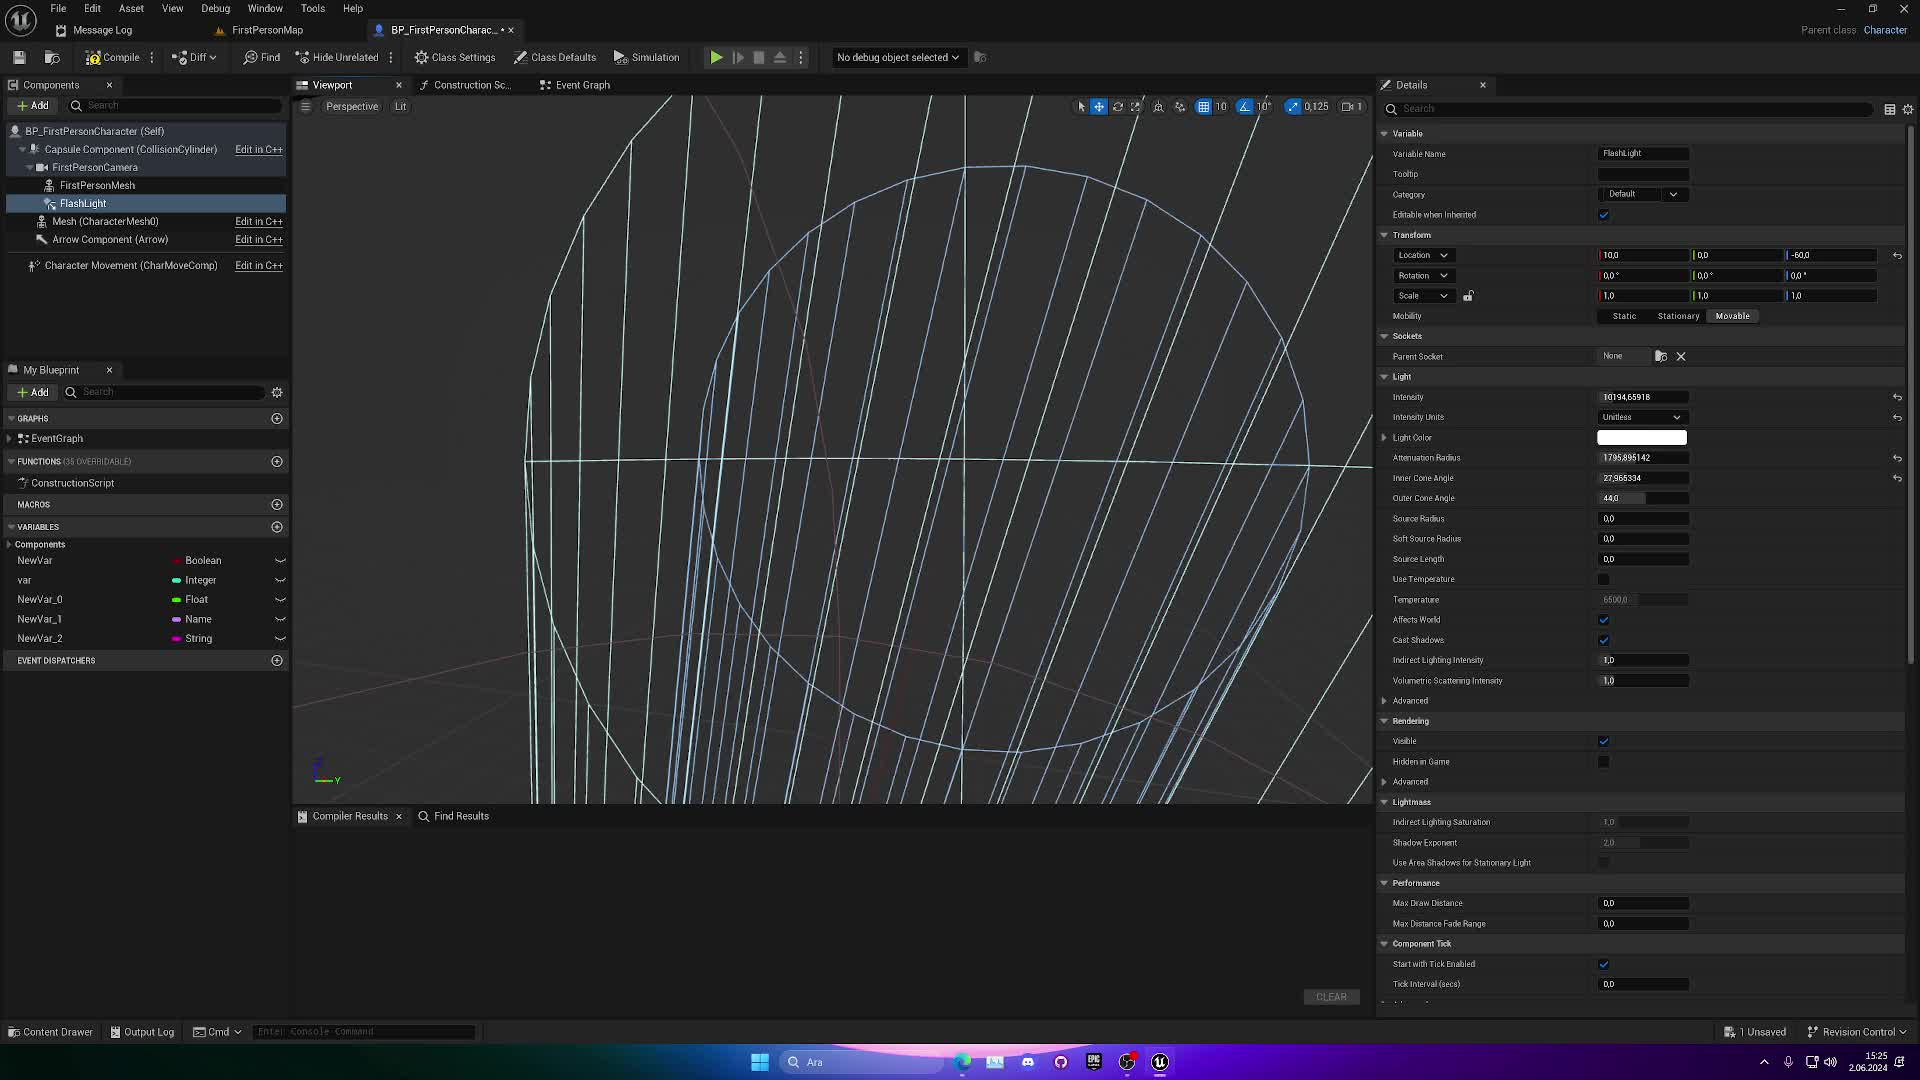The width and height of the screenshot is (1920, 1080).
Task: Open the Intensity Units dropdown
Action: click(x=1642, y=417)
